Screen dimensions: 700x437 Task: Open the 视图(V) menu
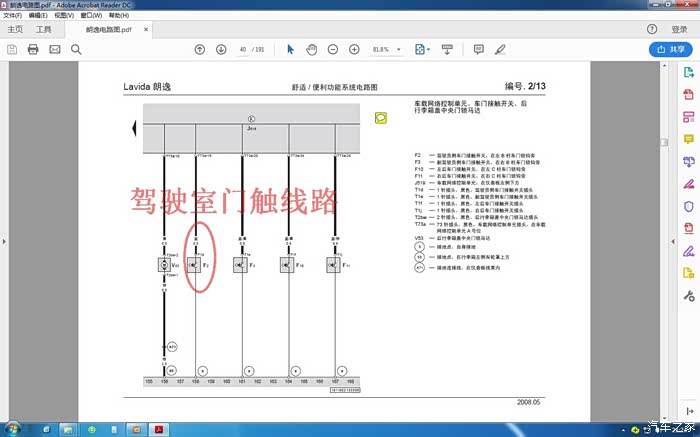64,15
